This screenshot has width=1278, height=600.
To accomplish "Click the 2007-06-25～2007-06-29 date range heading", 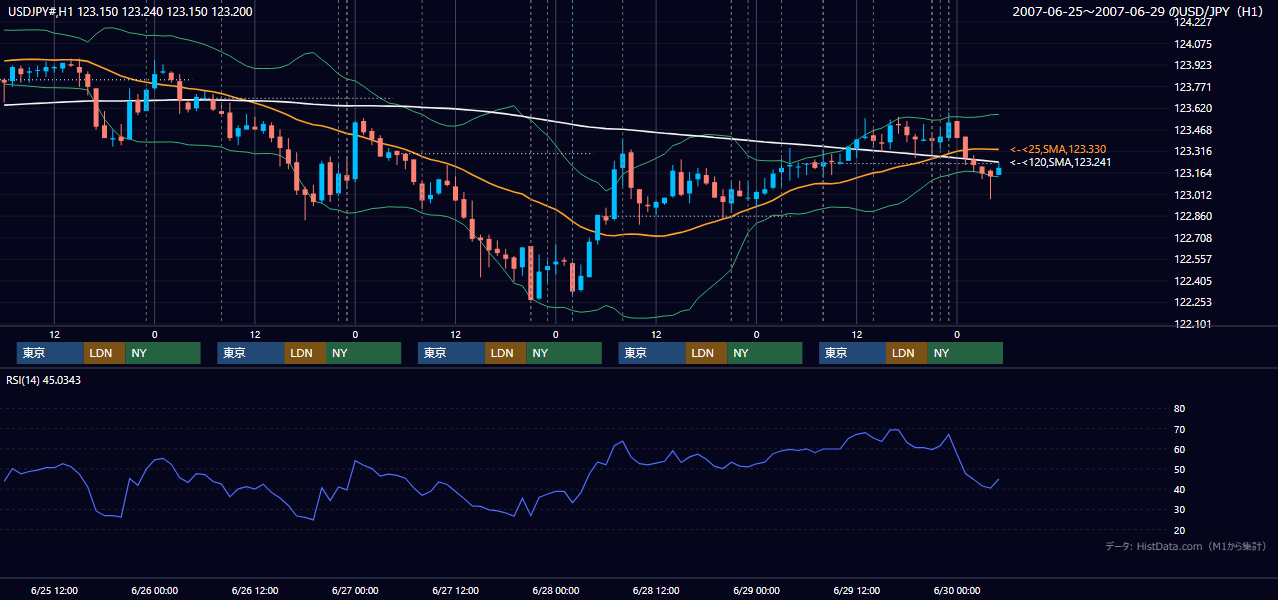I will (1139, 11).
